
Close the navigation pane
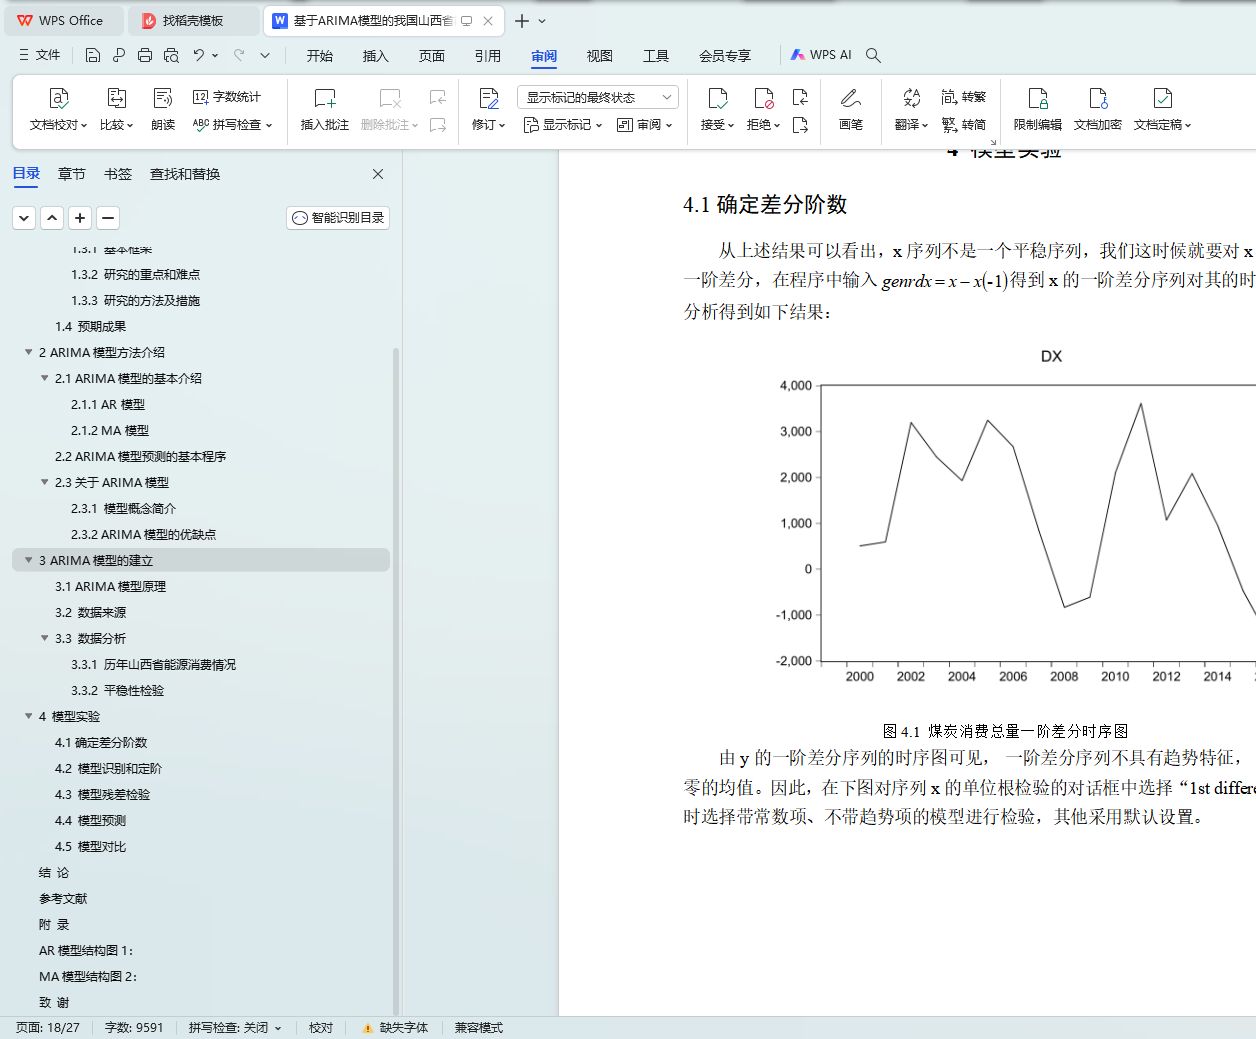(x=378, y=174)
